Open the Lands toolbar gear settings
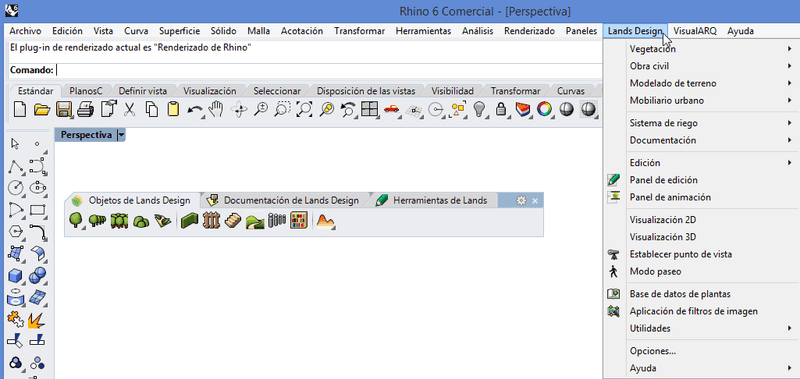 521,200
